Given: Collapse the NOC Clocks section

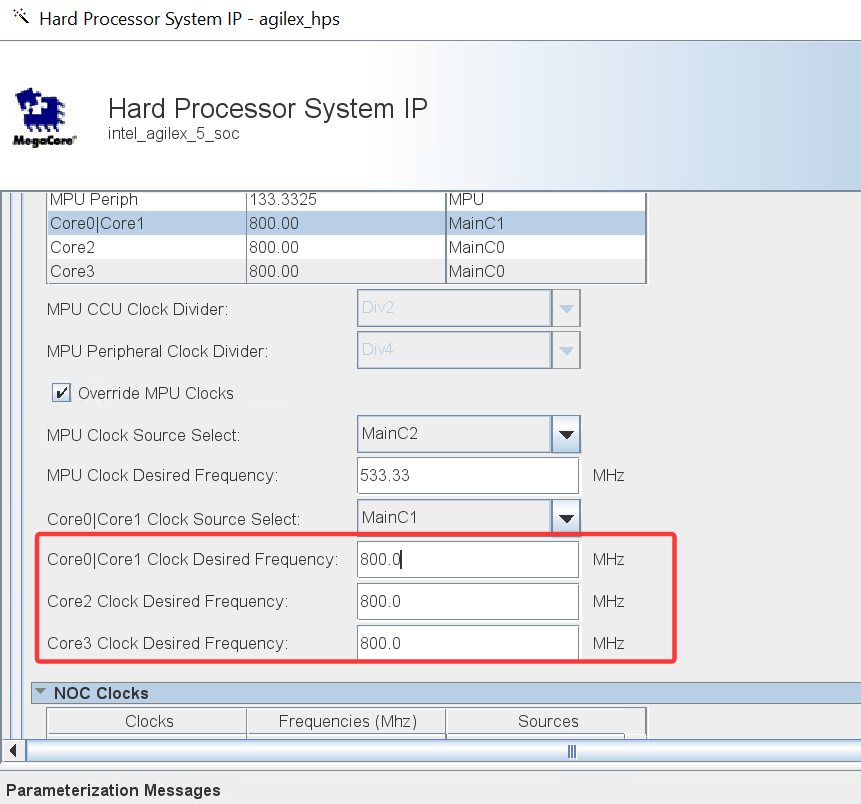Looking at the screenshot, I should [x=40, y=691].
